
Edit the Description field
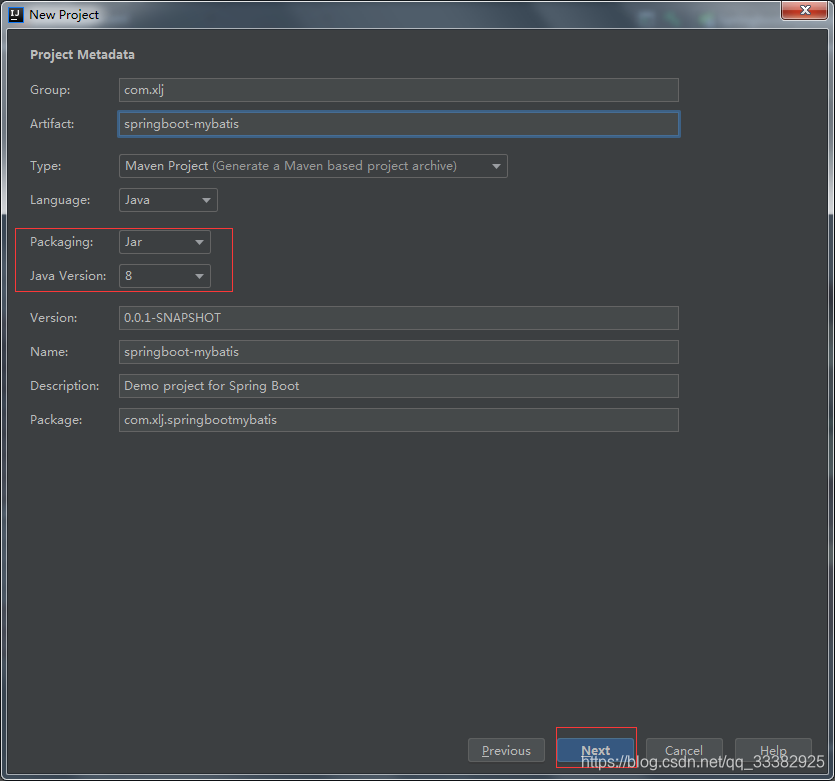click(x=398, y=386)
